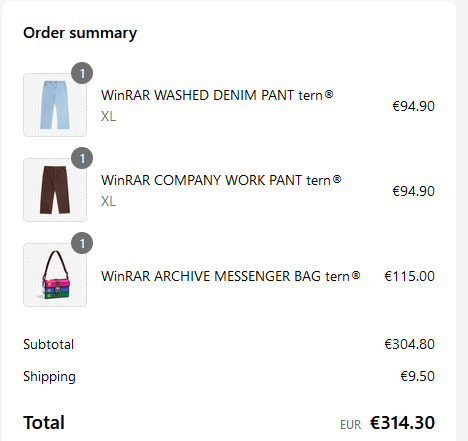The height and width of the screenshot is (441, 468).
Task: Click the work pant €94.90 price
Action: tap(413, 191)
